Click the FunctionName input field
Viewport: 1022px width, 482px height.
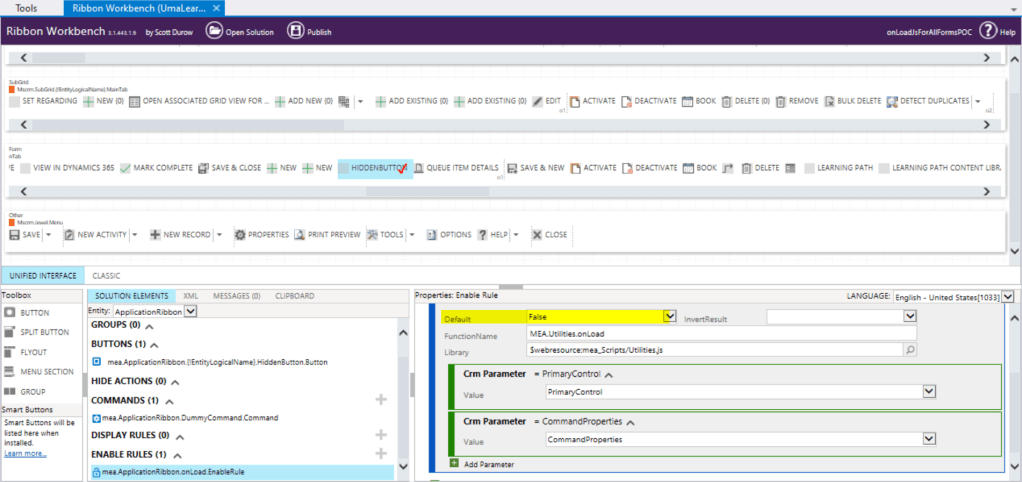pyautogui.click(x=720, y=334)
